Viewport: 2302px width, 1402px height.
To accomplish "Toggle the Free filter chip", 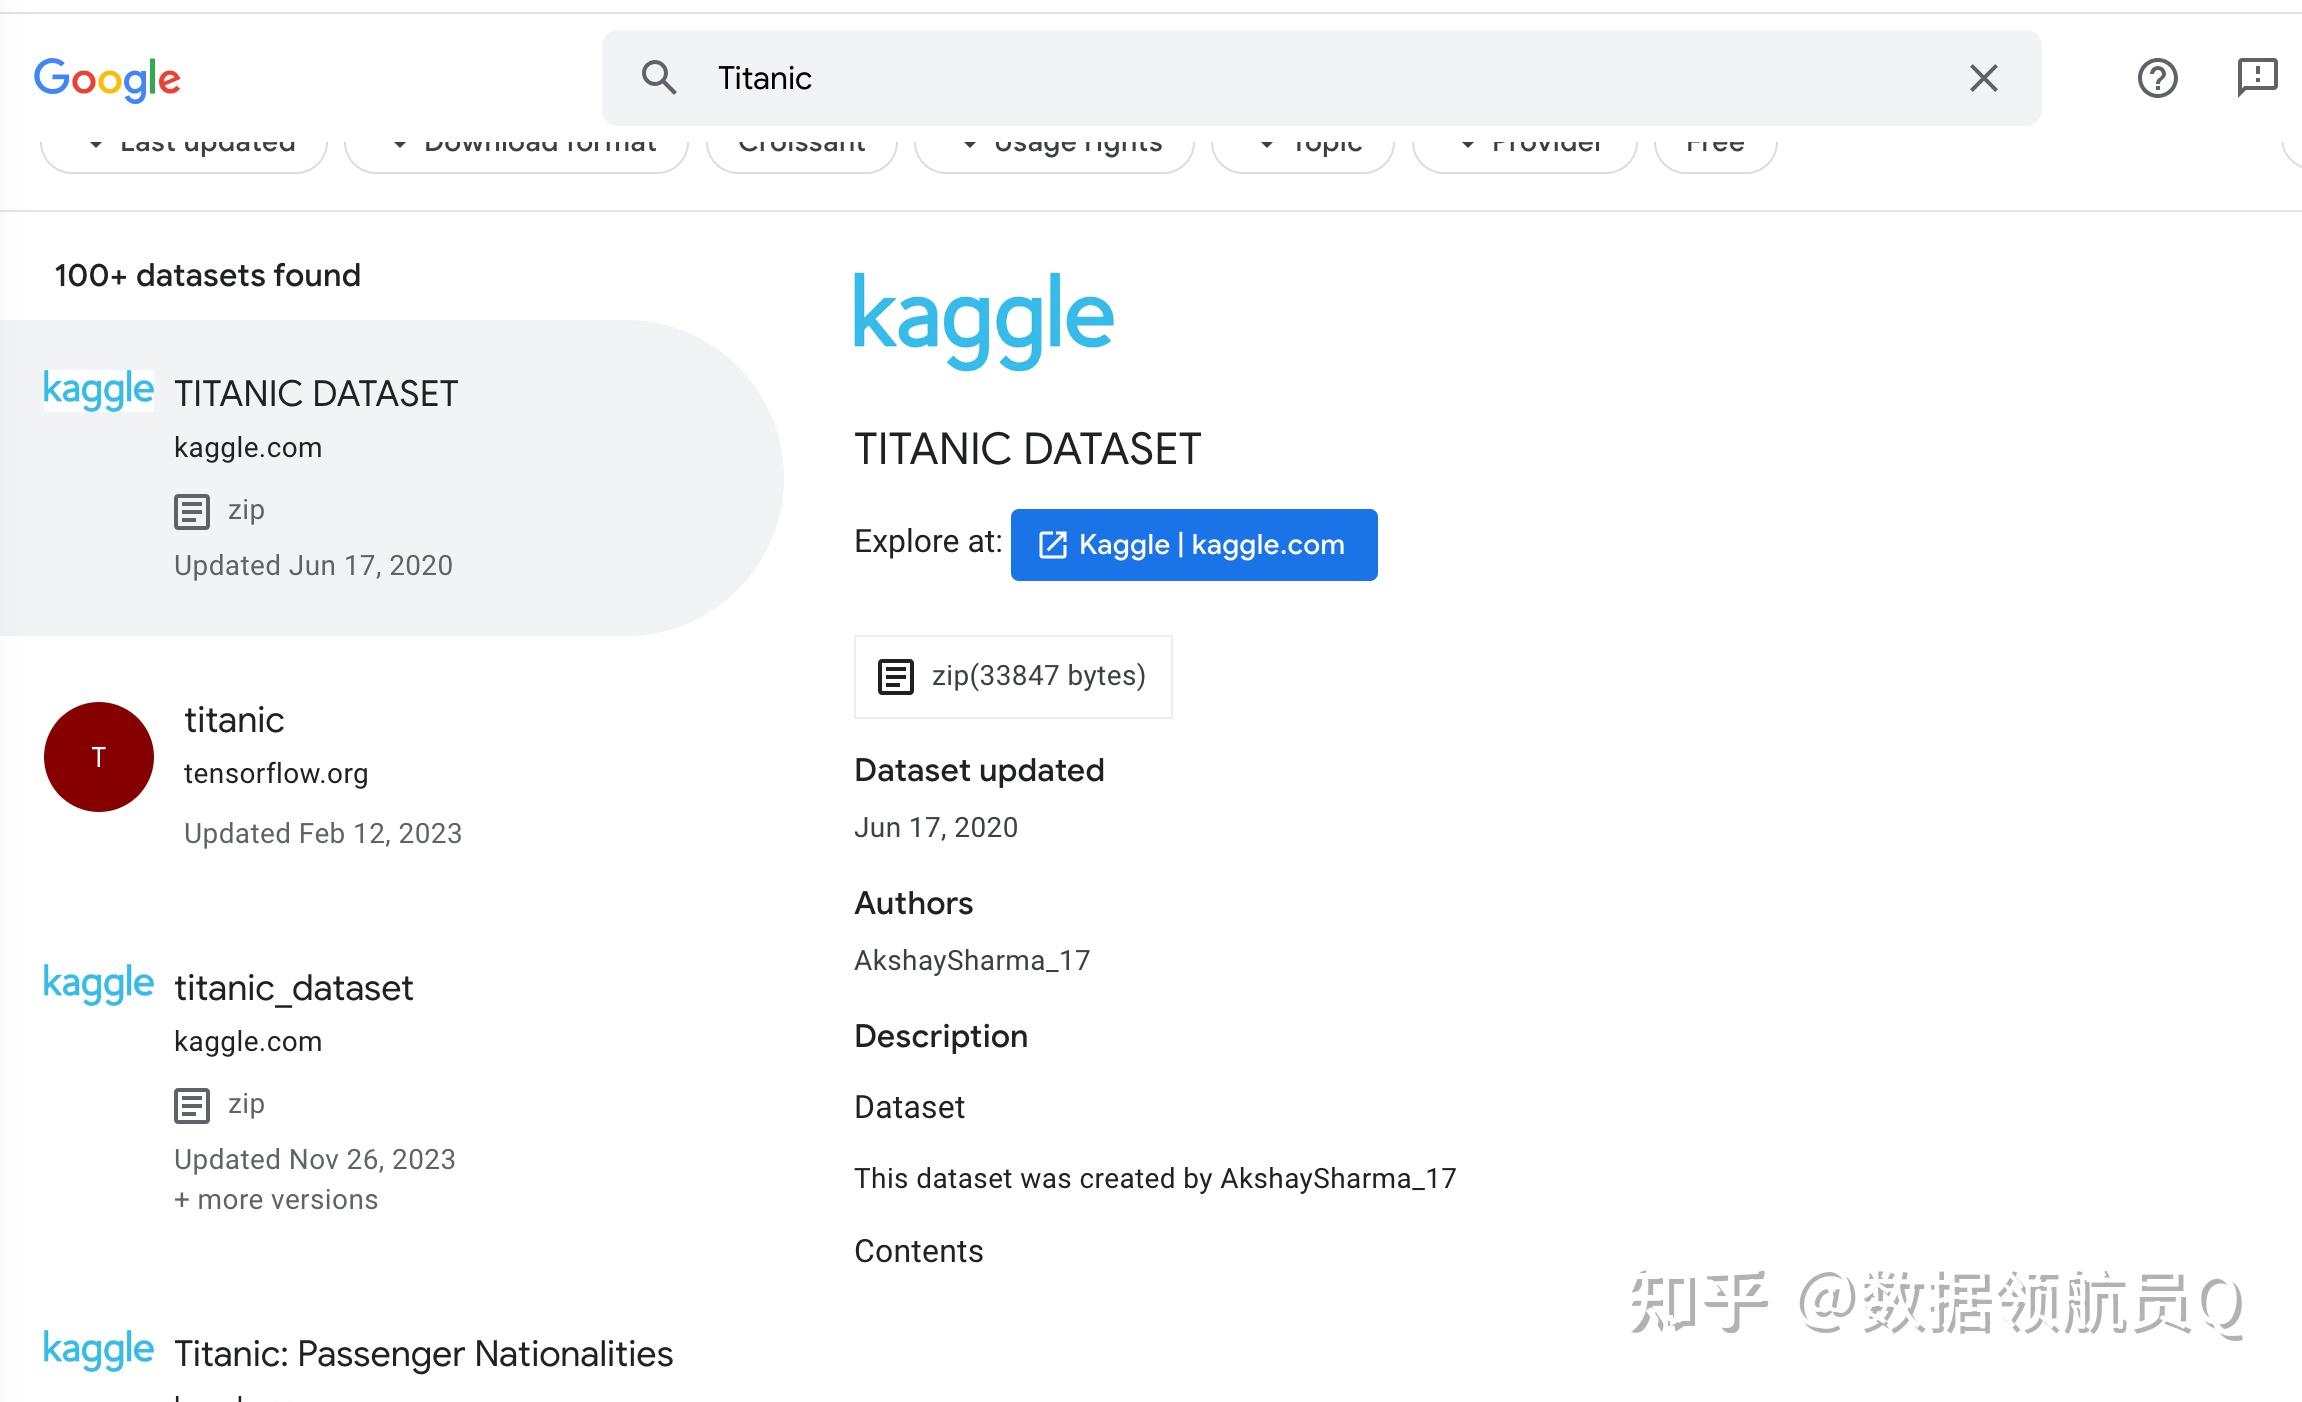I will tap(1715, 148).
